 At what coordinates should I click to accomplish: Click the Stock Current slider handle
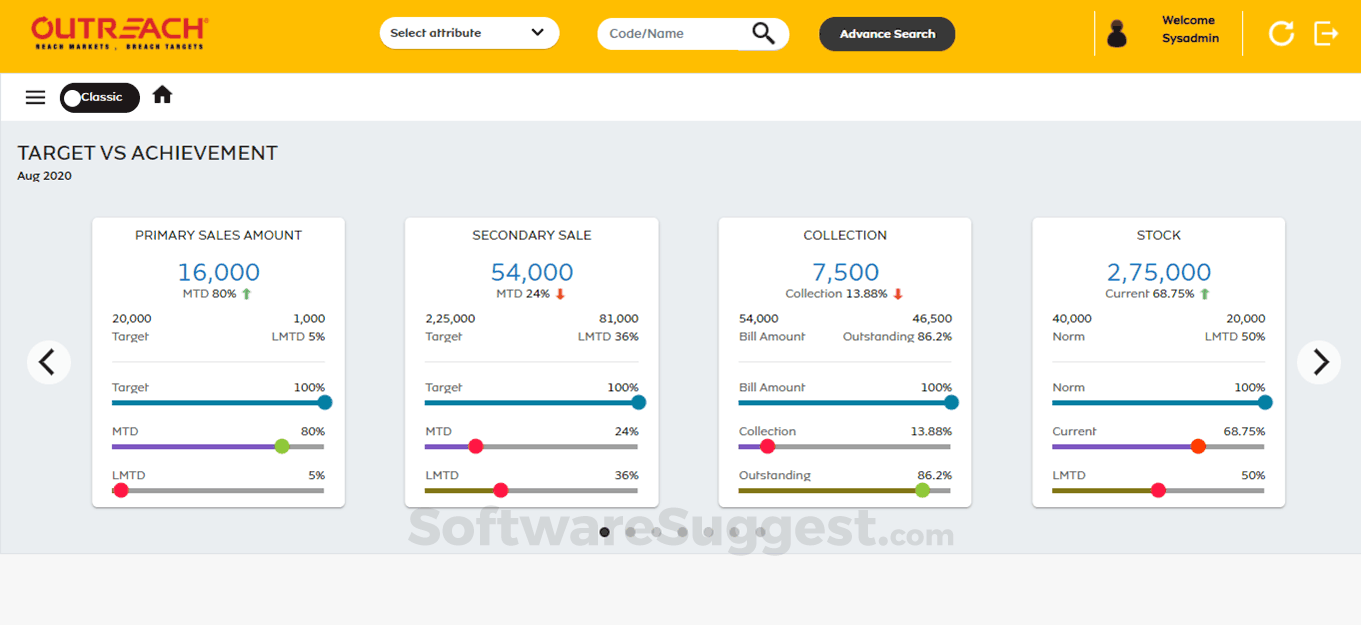1198,446
